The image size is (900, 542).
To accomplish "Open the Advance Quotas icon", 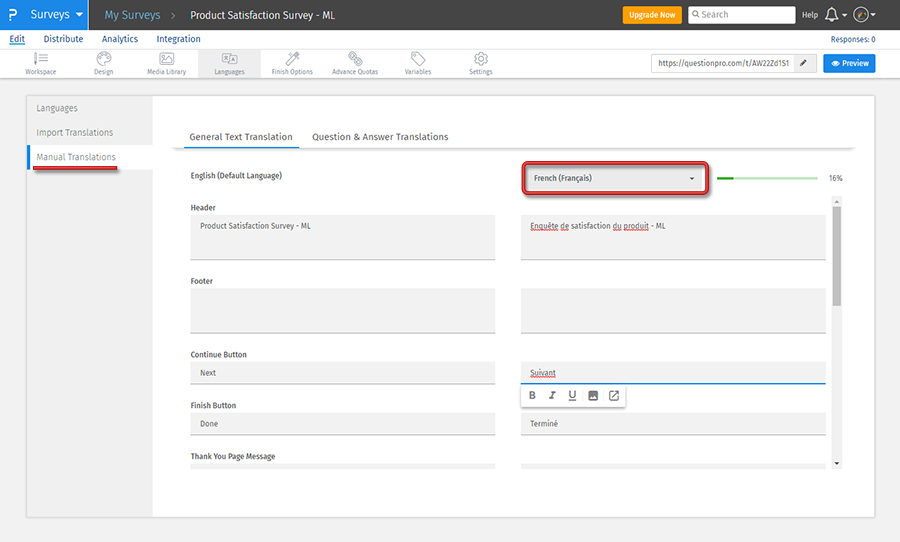I will pyautogui.click(x=355, y=63).
